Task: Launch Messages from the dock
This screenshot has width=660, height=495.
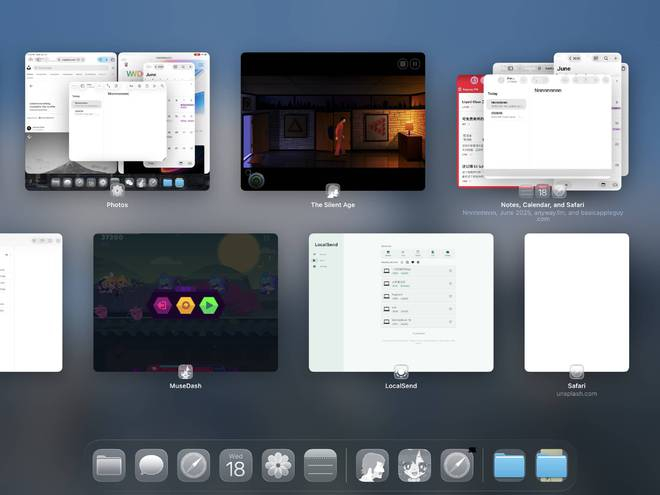Action: 151,465
